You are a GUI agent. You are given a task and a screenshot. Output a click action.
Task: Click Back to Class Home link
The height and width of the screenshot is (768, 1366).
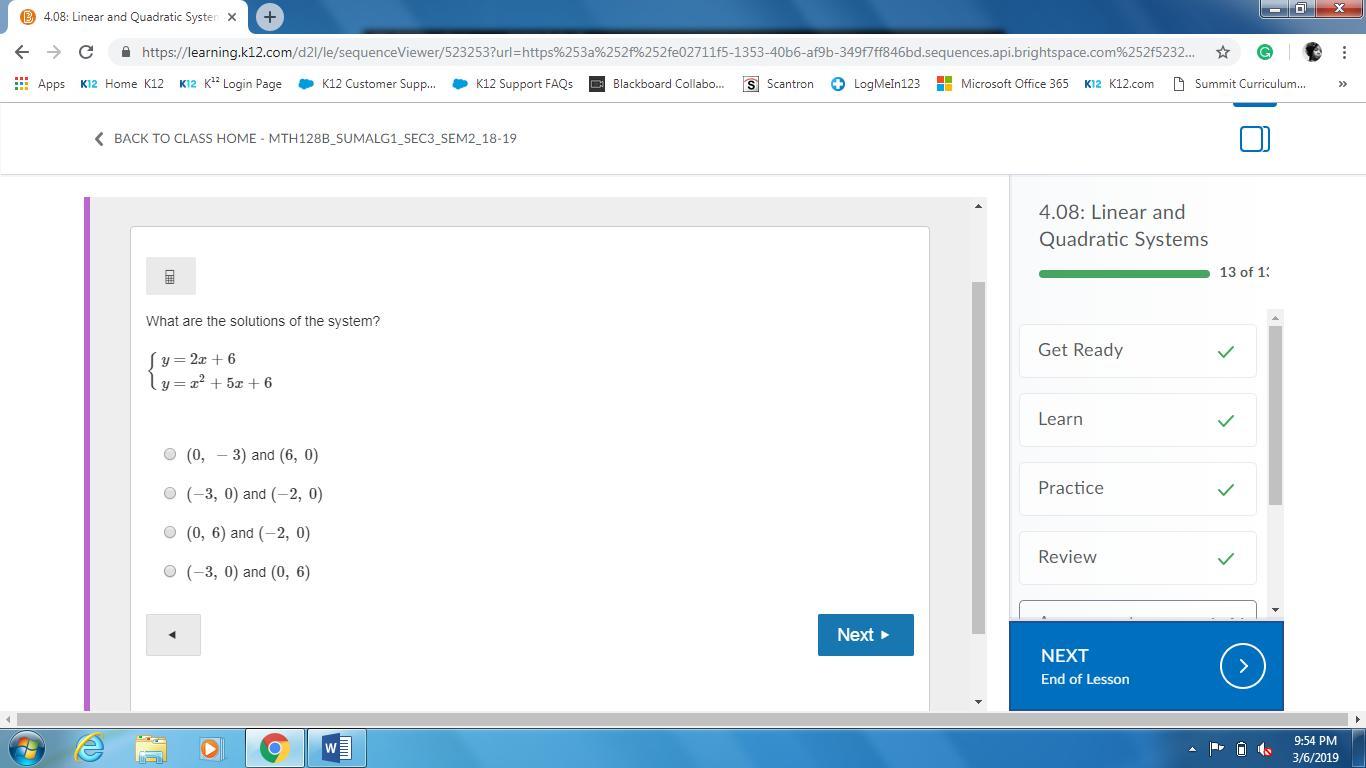tap(305, 138)
